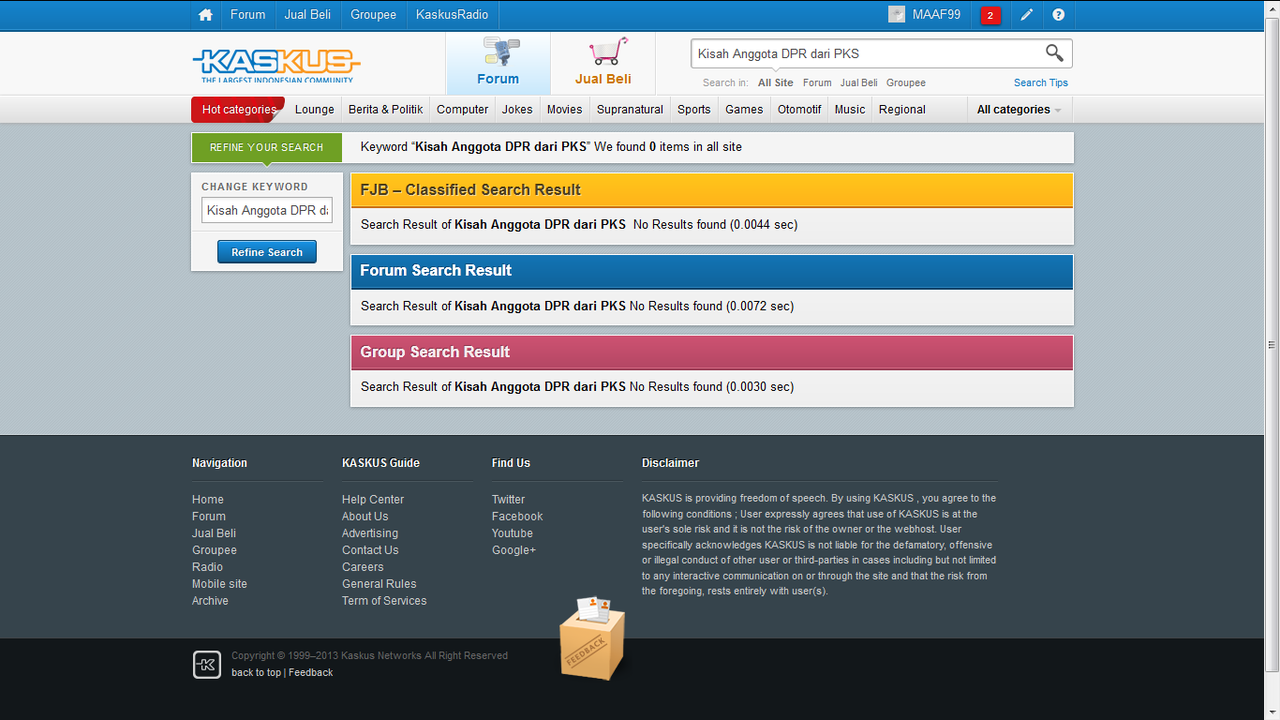Open Home link in footer Navigation
Image resolution: width=1280 pixels, height=720 pixels.
coord(208,500)
